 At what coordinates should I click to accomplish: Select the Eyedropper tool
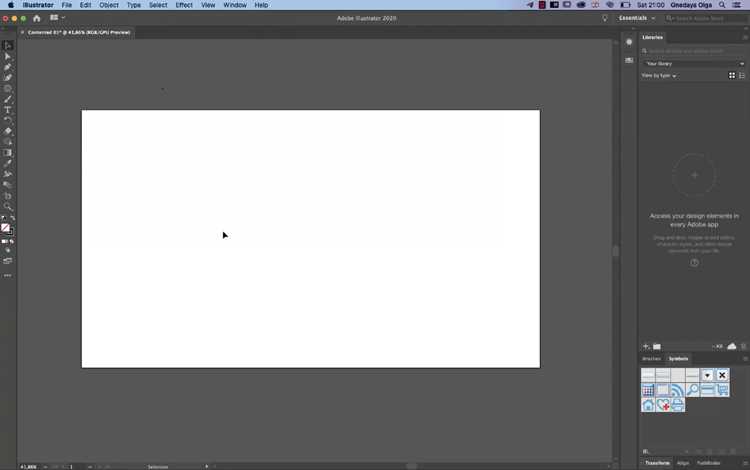[8, 164]
